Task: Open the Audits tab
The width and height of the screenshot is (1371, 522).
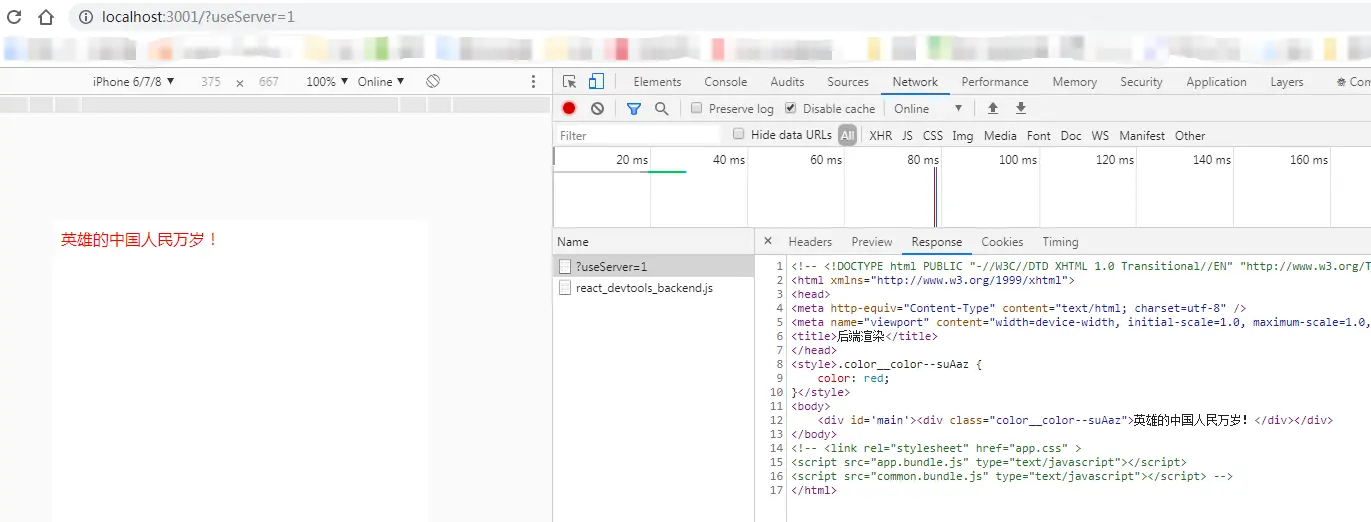Action: [x=787, y=82]
